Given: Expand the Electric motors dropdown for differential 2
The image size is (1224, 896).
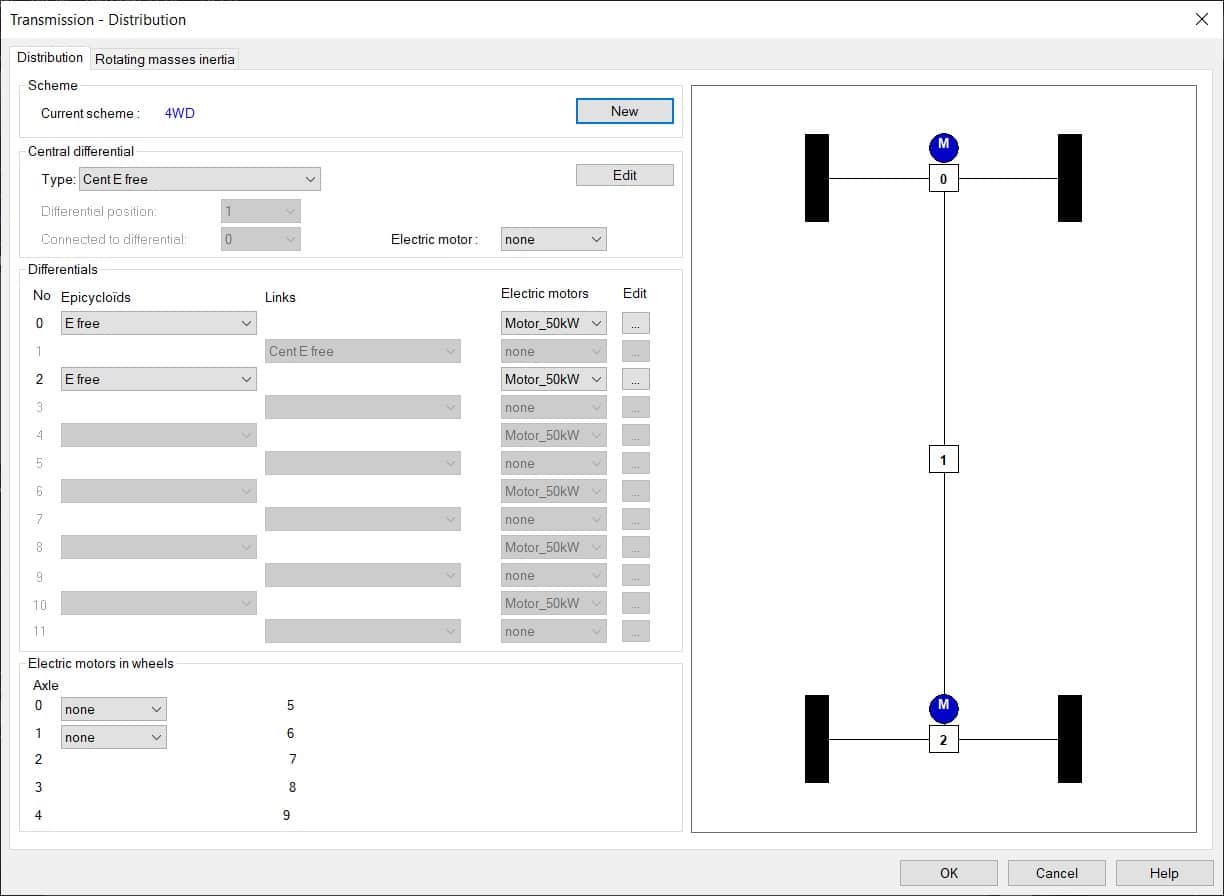Looking at the screenshot, I should [x=553, y=379].
